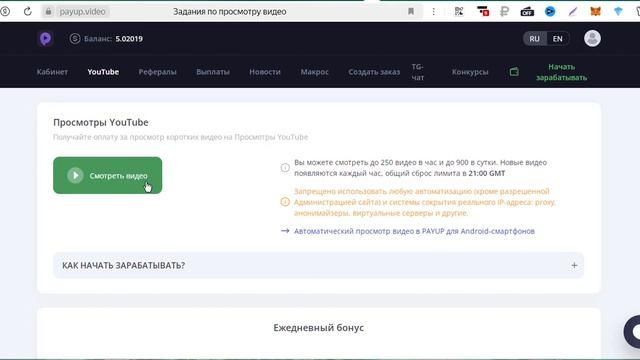Click the 'Ежедневный бонус' heading
640x360 pixels.
(x=318, y=328)
